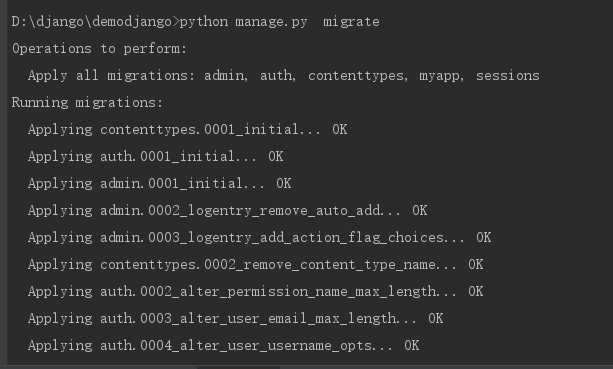Click the auth.0004_alter_user_username_opts migration text
The width and height of the screenshot is (613, 369).
236,346
